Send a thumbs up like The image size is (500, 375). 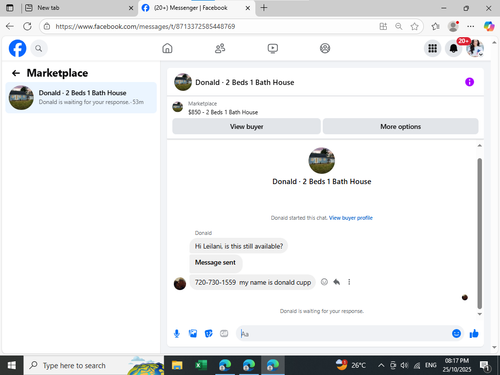pos(474,333)
